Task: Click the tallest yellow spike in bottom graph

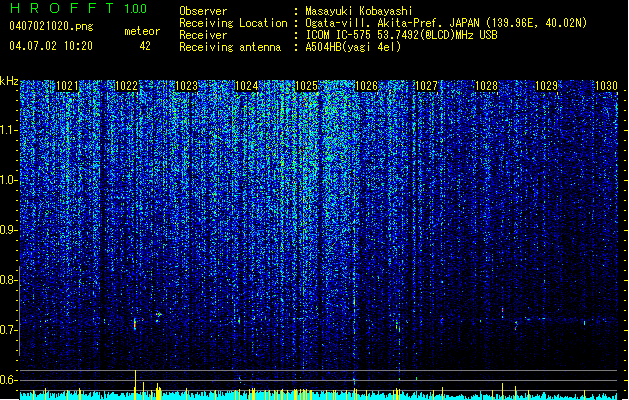Action: pos(136,384)
